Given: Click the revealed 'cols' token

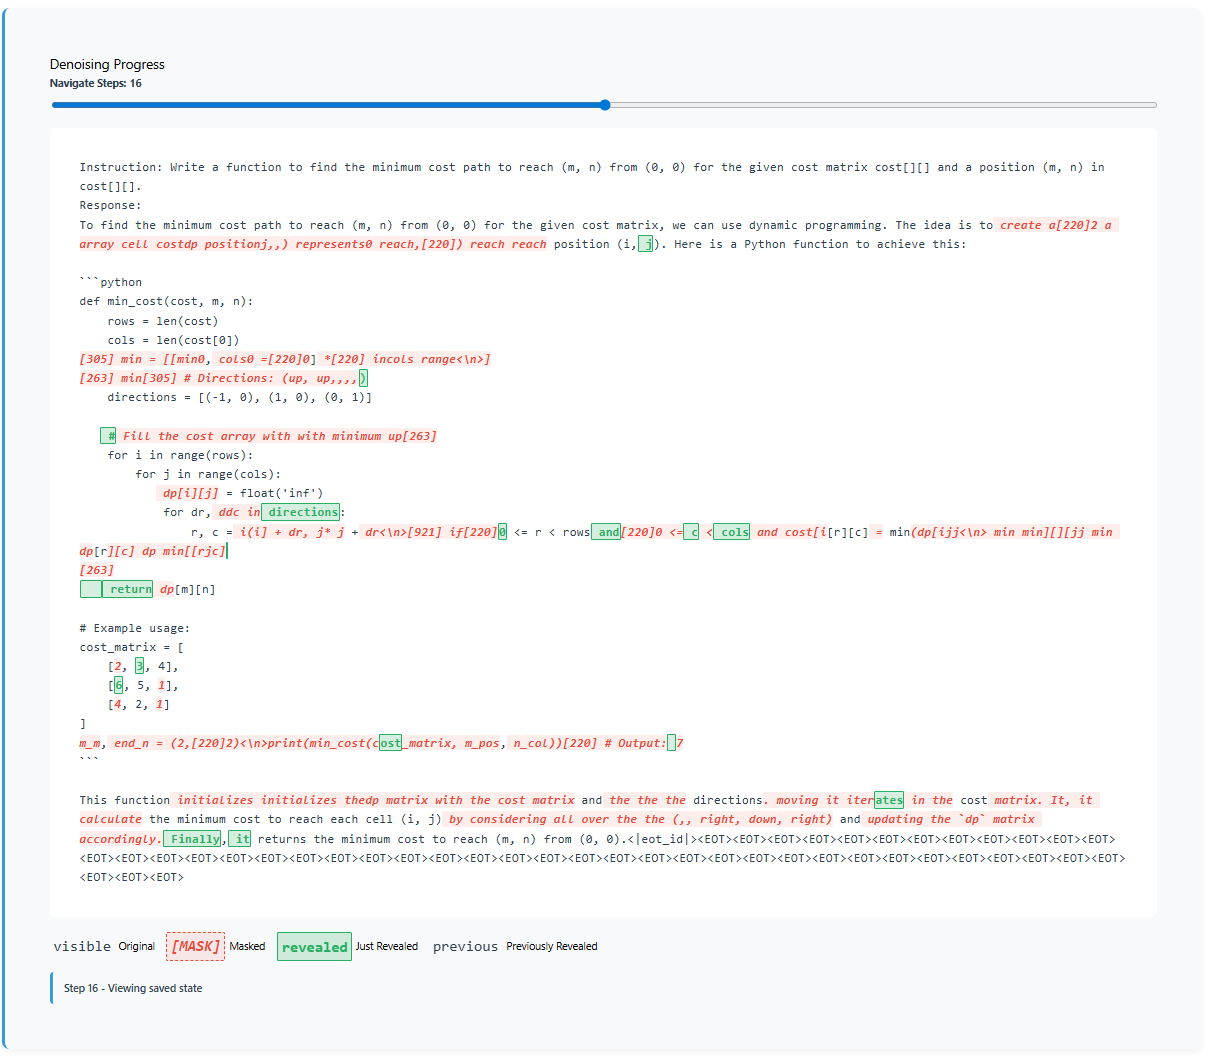Looking at the screenshot, I should click(x=733, y=532).
